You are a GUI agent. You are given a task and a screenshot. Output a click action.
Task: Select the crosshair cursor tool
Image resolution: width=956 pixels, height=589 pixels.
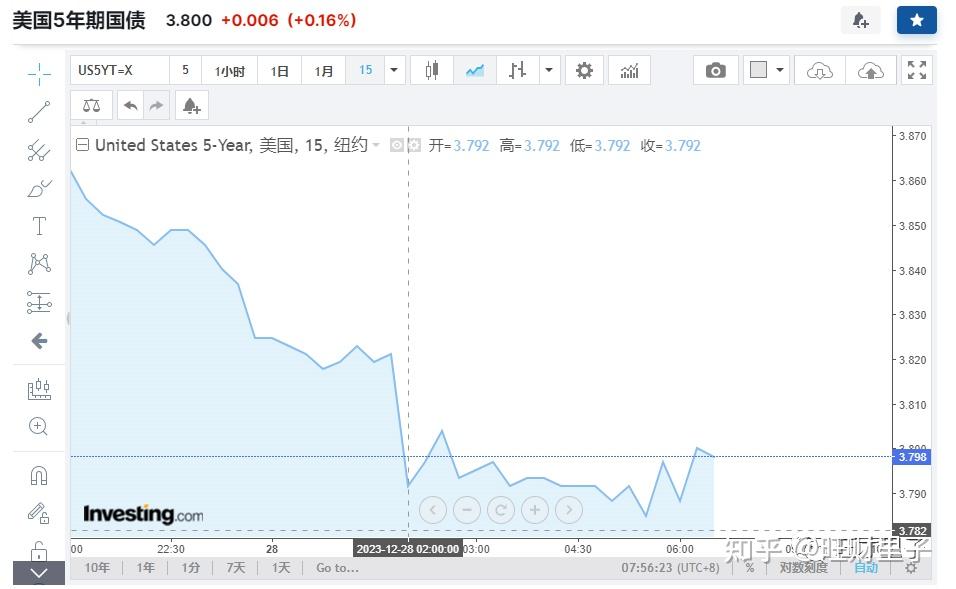(39, 73)
